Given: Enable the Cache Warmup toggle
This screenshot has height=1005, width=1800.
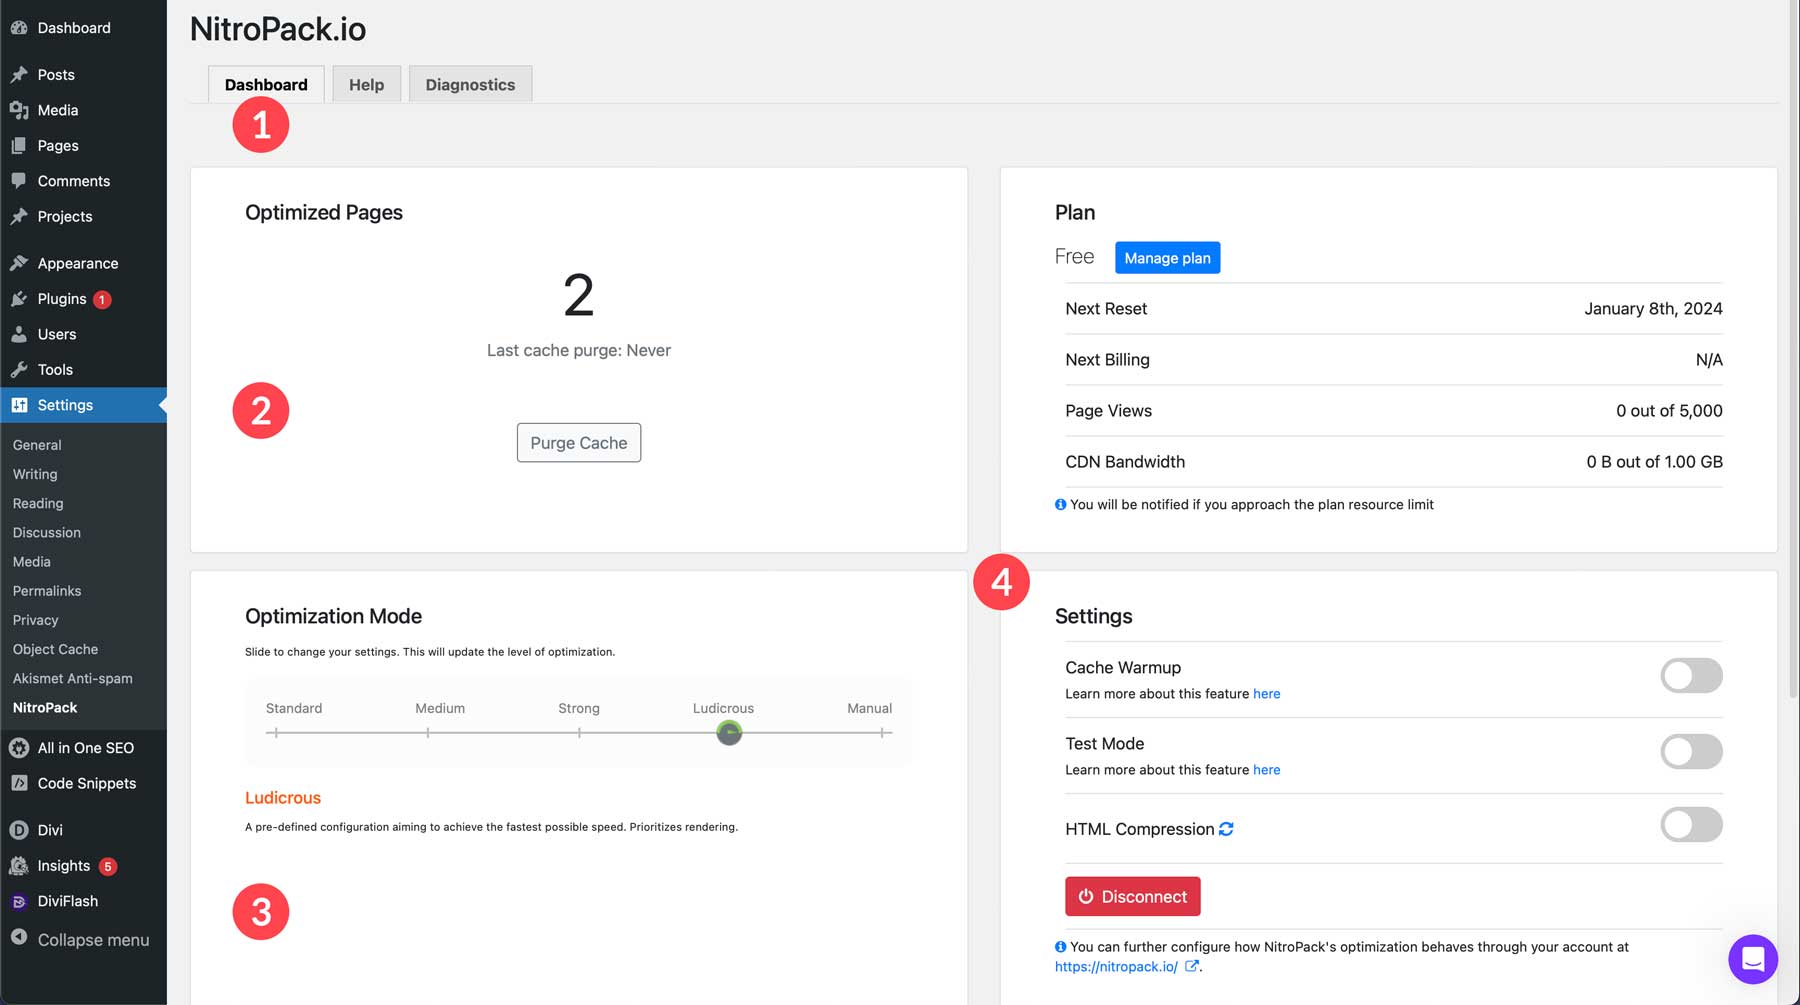Looking at the screenshot, I should pos(1690,676).
